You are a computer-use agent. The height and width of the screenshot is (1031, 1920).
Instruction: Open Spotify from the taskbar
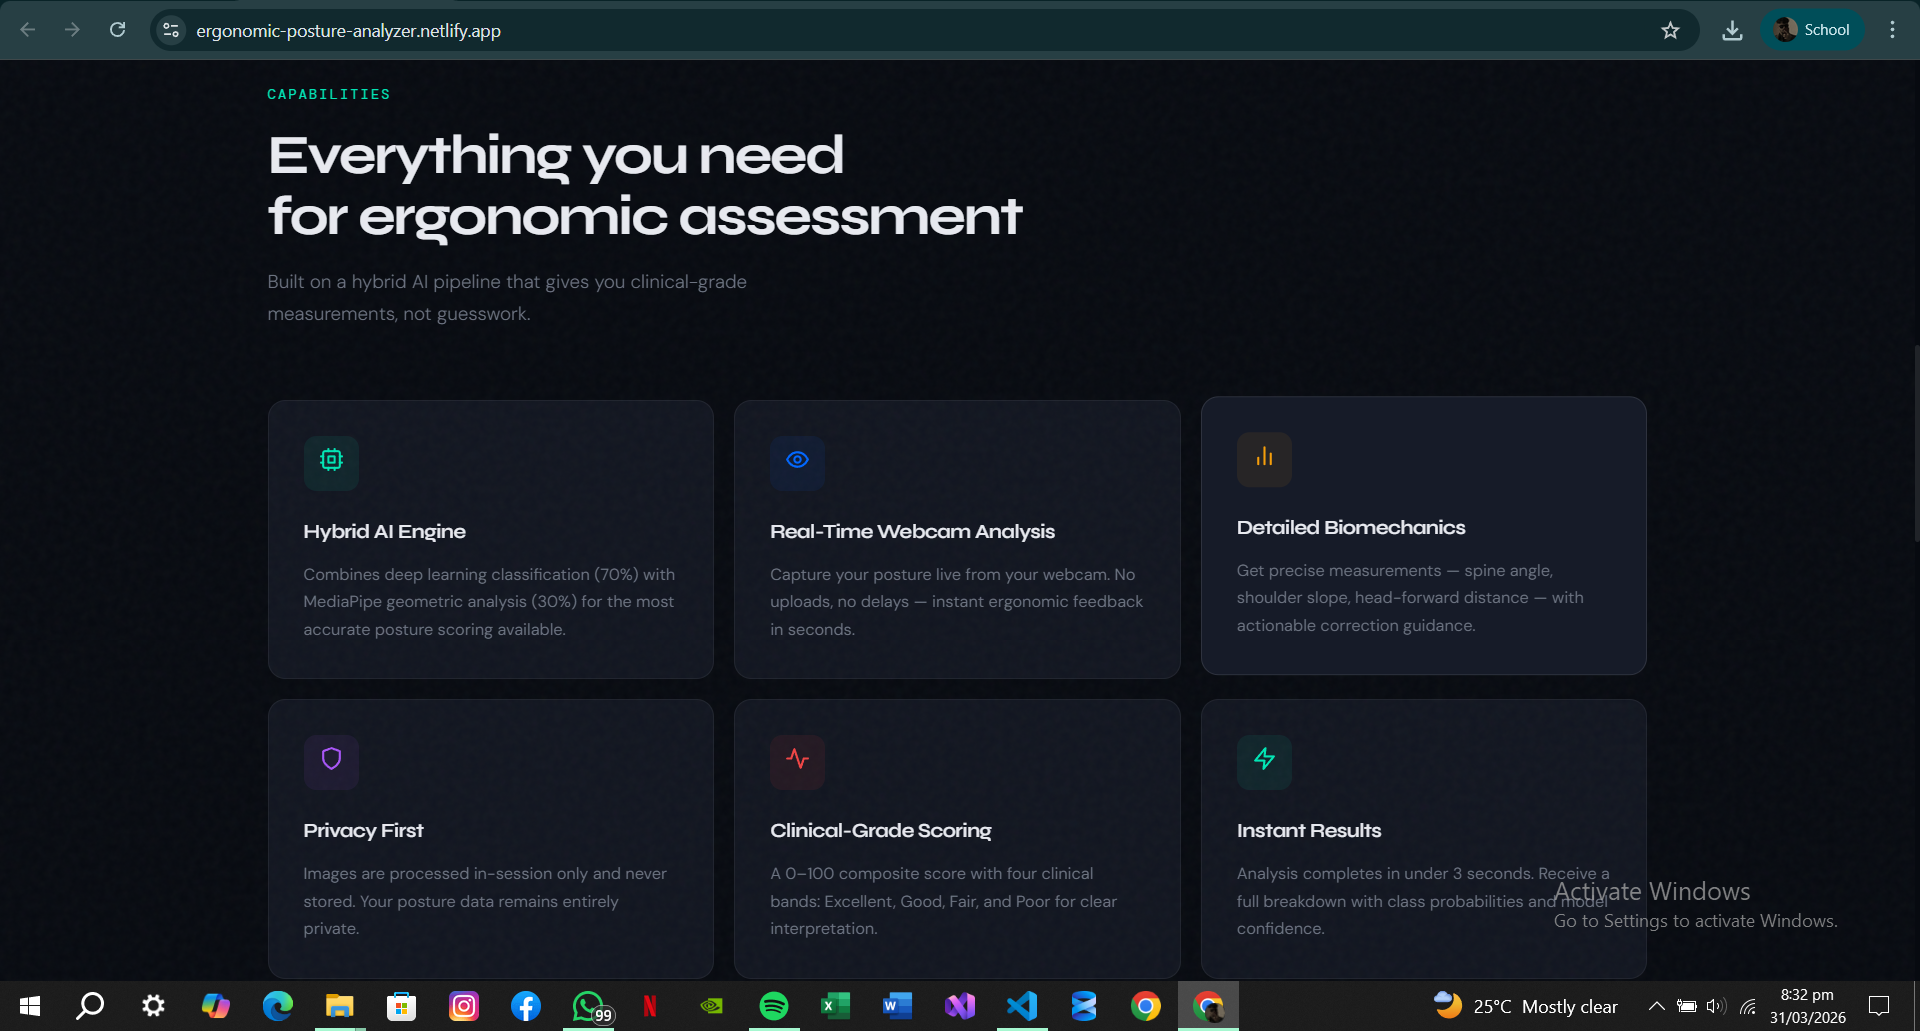pos(773,1006)
